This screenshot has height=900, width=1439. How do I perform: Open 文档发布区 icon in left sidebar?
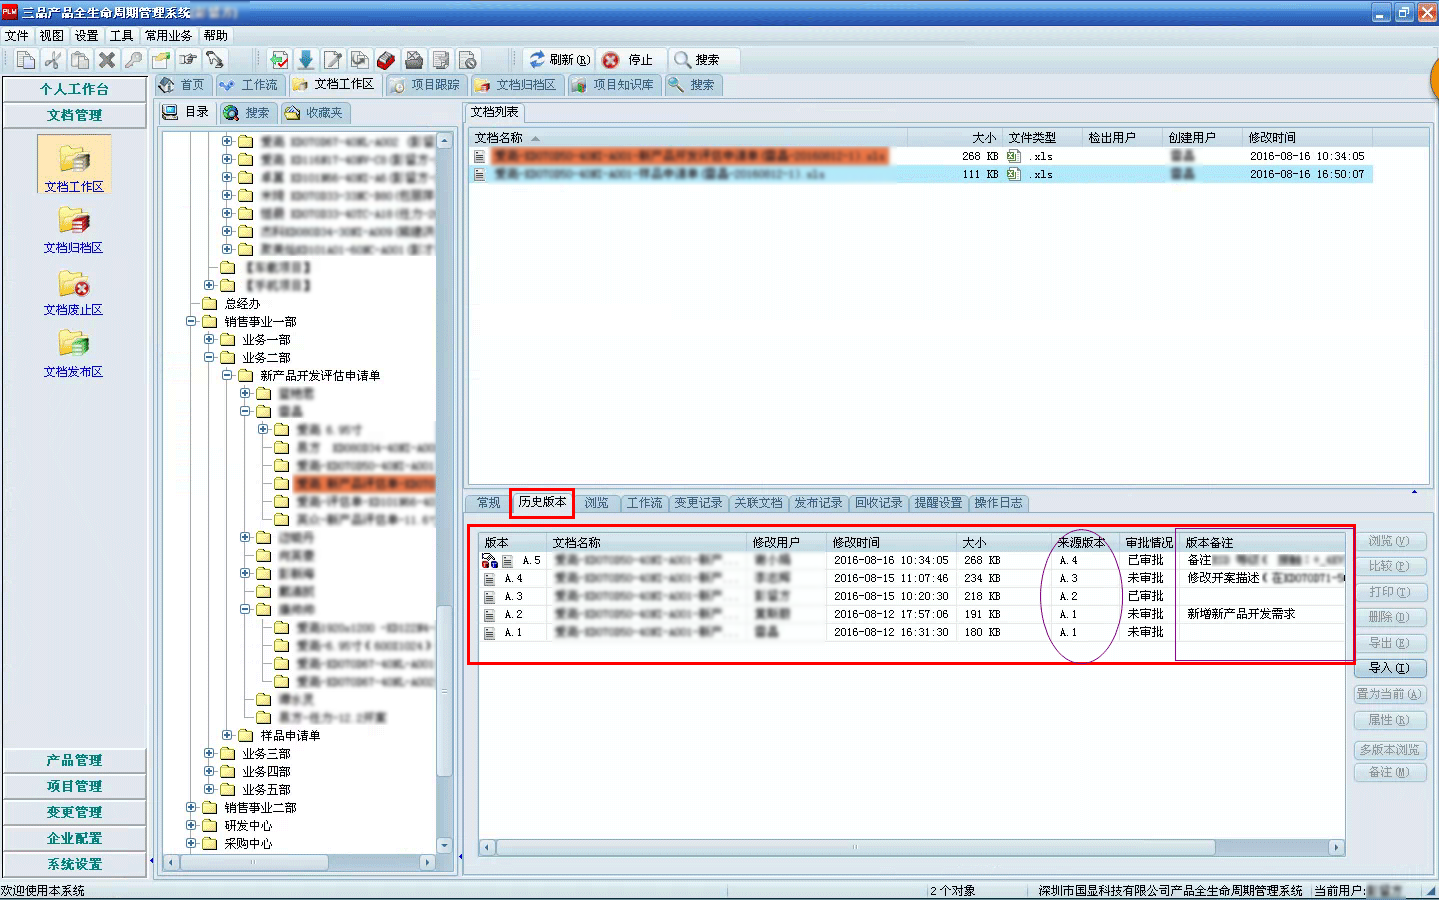74,345
